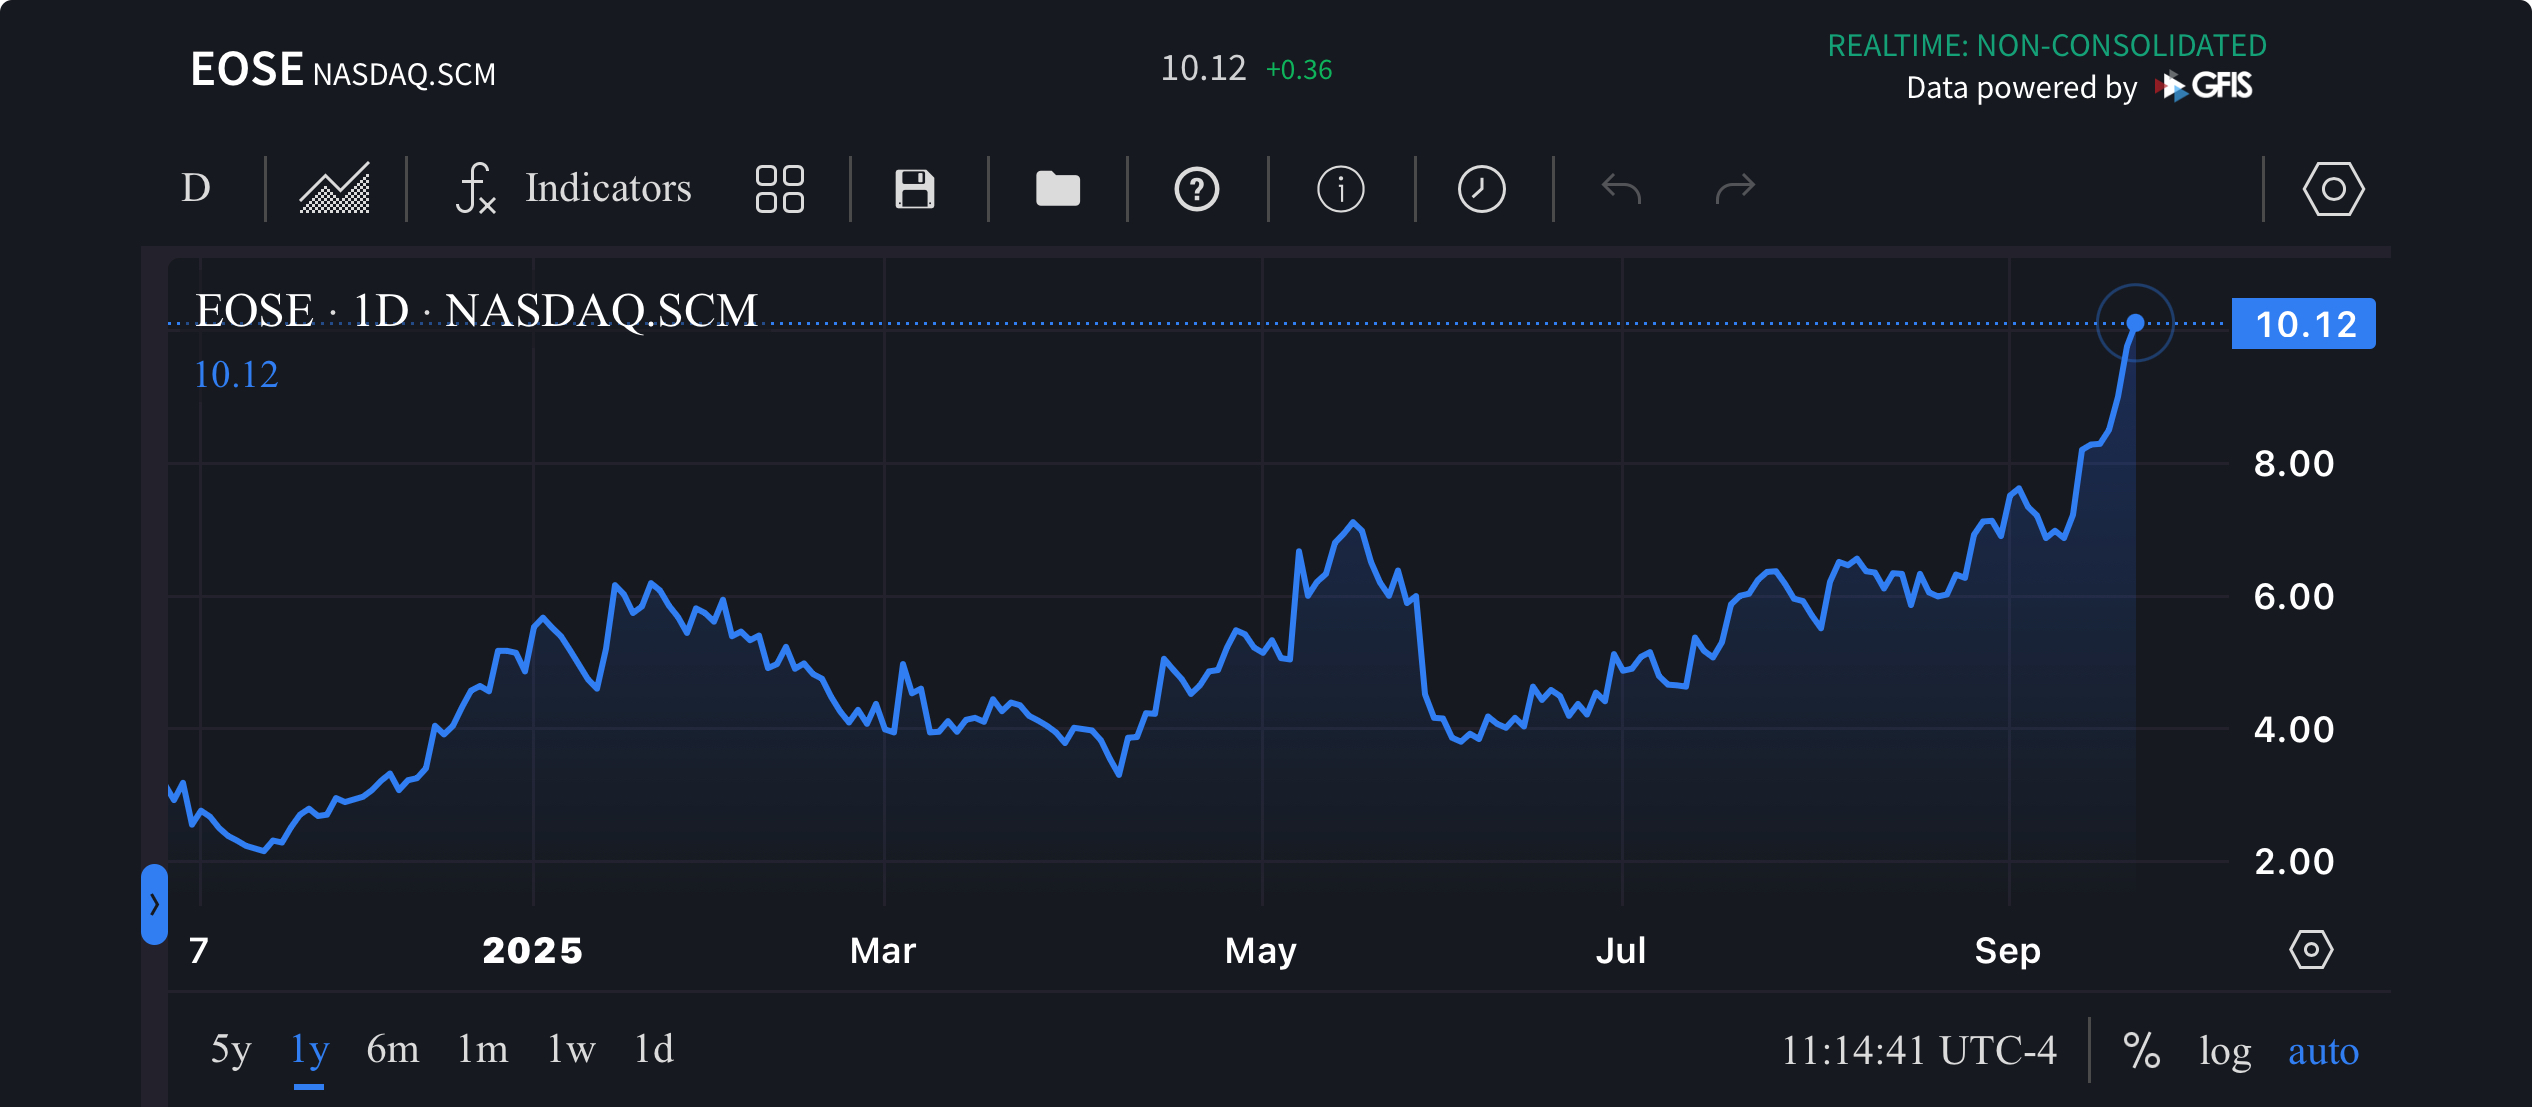Expand the left side panel arrow
Viewport: 2532px width, 1107px height.
154,904
